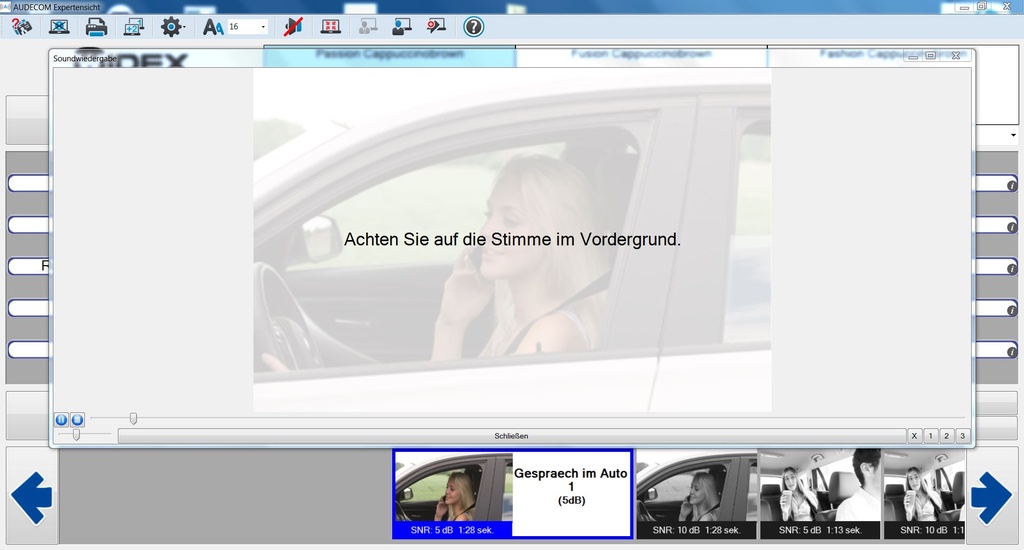
Task: Click the greyed person with screen icon
Action: tap(368, 27)
